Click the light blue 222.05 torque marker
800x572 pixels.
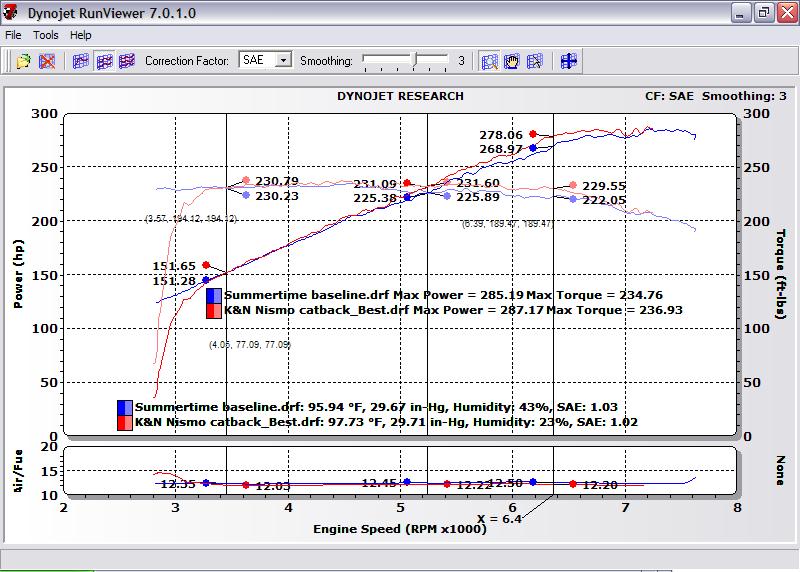pos(573,199)
